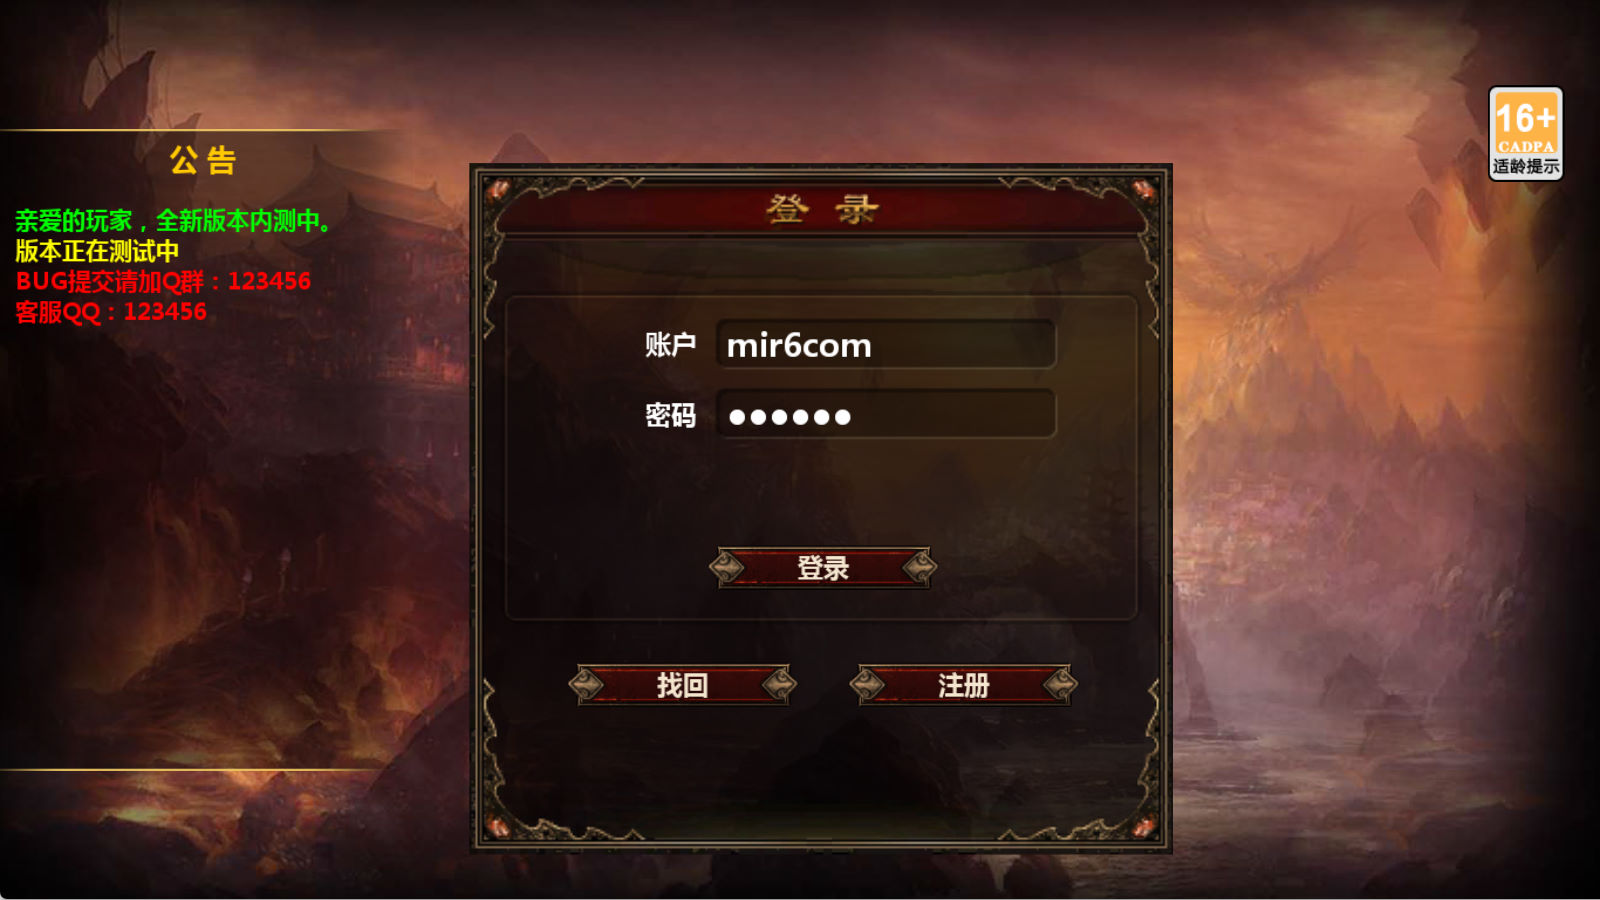
Task: Click the 密码 field label
Action: [x=670, y=415]
